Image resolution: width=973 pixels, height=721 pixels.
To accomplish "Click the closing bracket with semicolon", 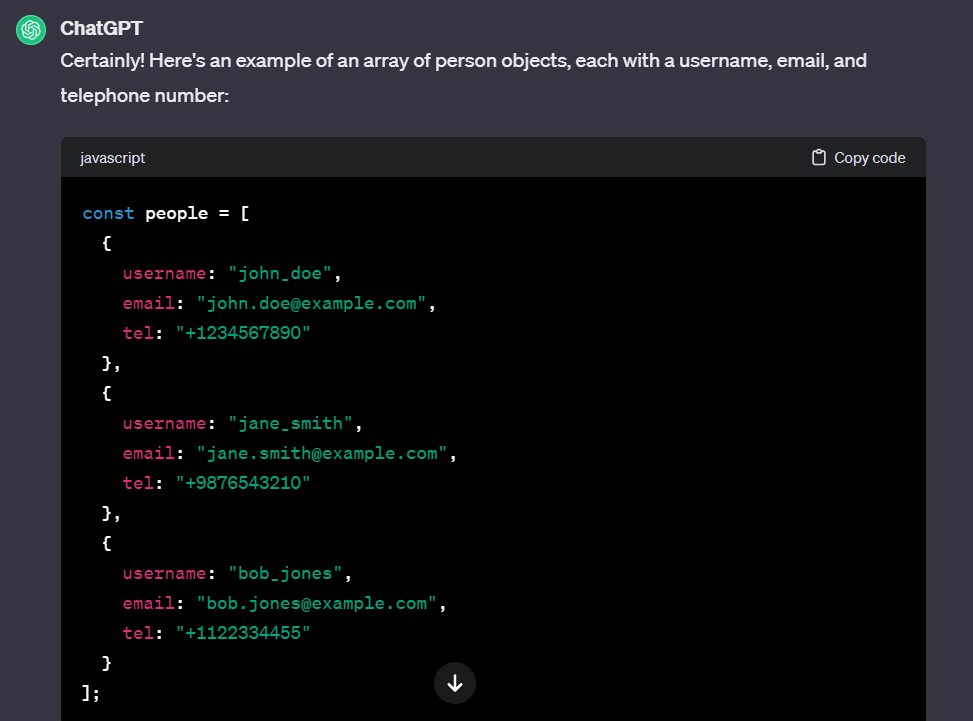I will click(91, 693).
